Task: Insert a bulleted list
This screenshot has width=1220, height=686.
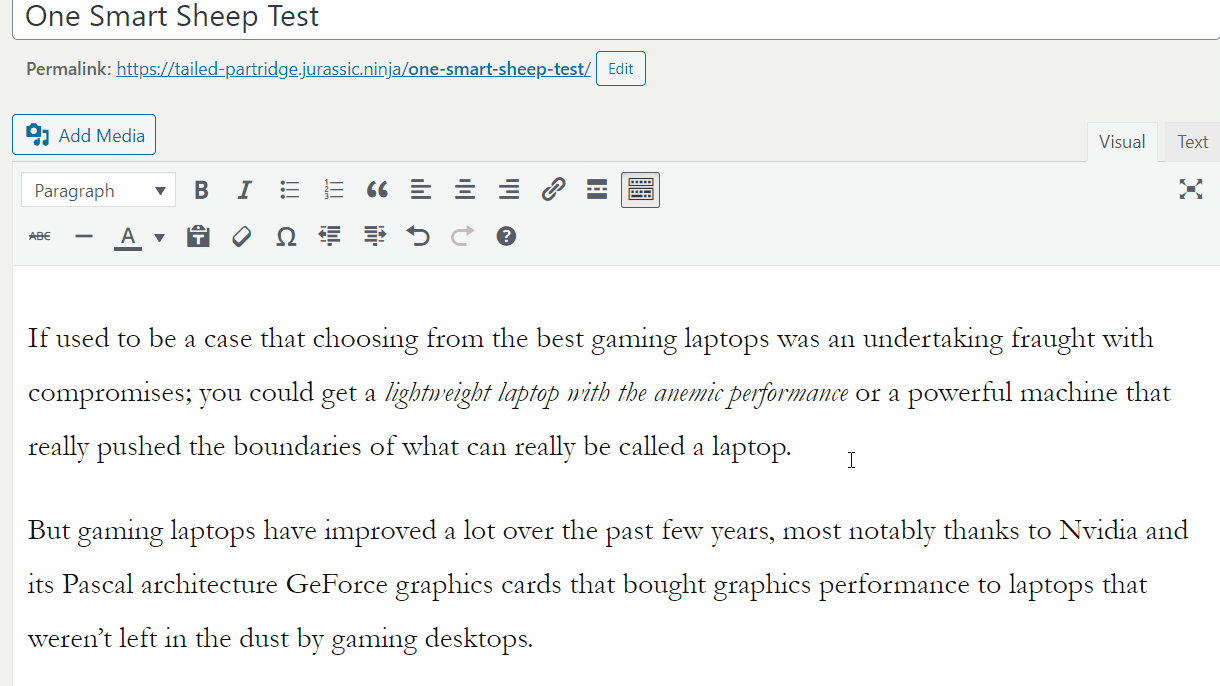Action: [290, 190]
